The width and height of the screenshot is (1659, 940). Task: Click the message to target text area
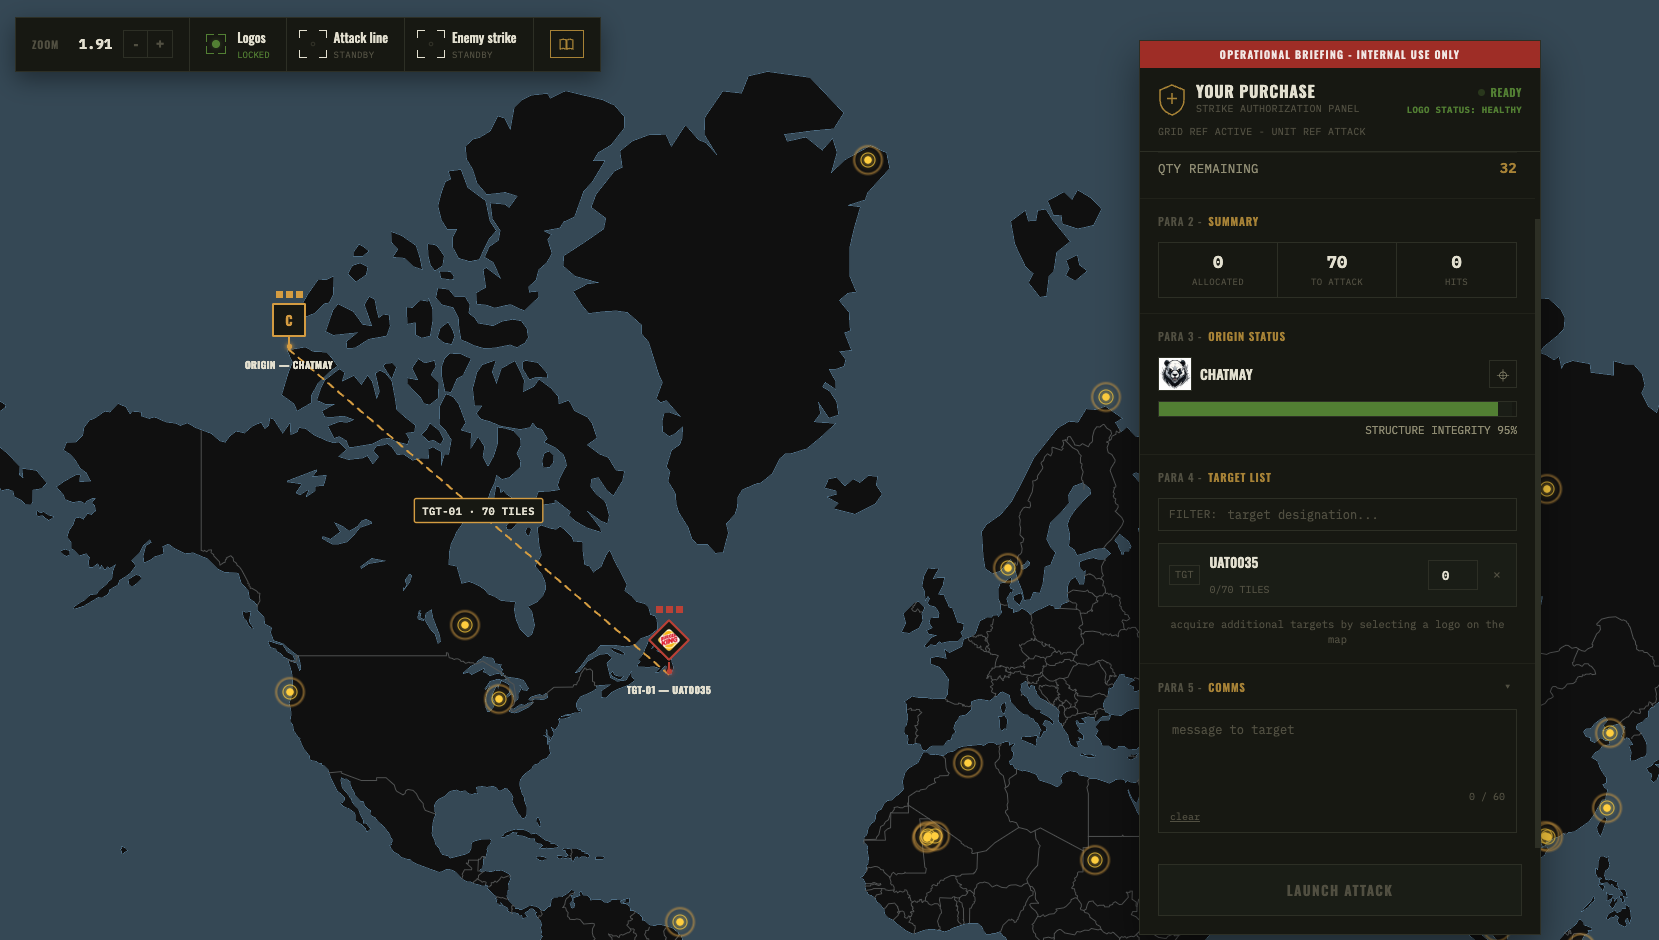[x=1337, y=771]
